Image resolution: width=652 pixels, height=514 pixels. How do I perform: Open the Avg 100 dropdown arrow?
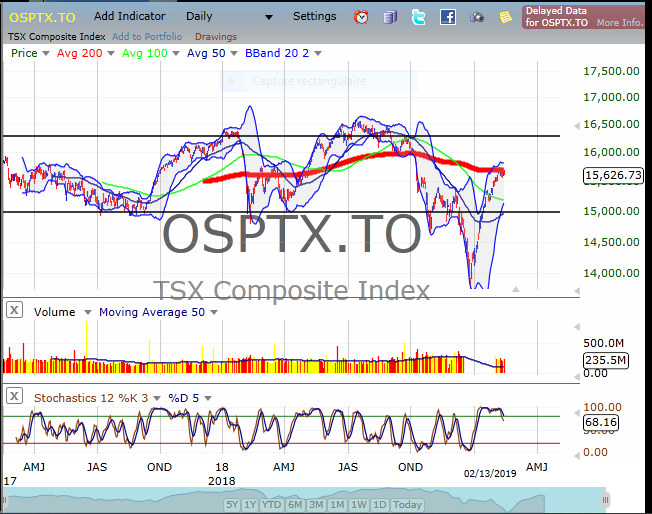pyautogui.click(x=175, y=54)
